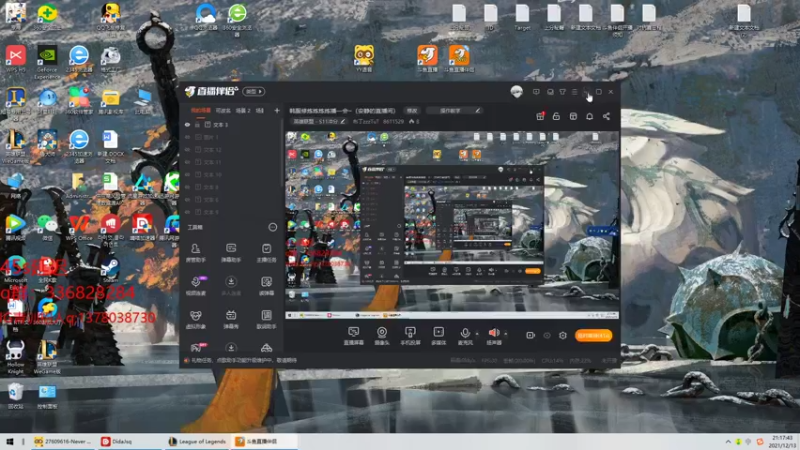Viewport: 800px width, 450px height.
Task: Open the 视频连麦 tool
Action: click(x=195, y=286)
